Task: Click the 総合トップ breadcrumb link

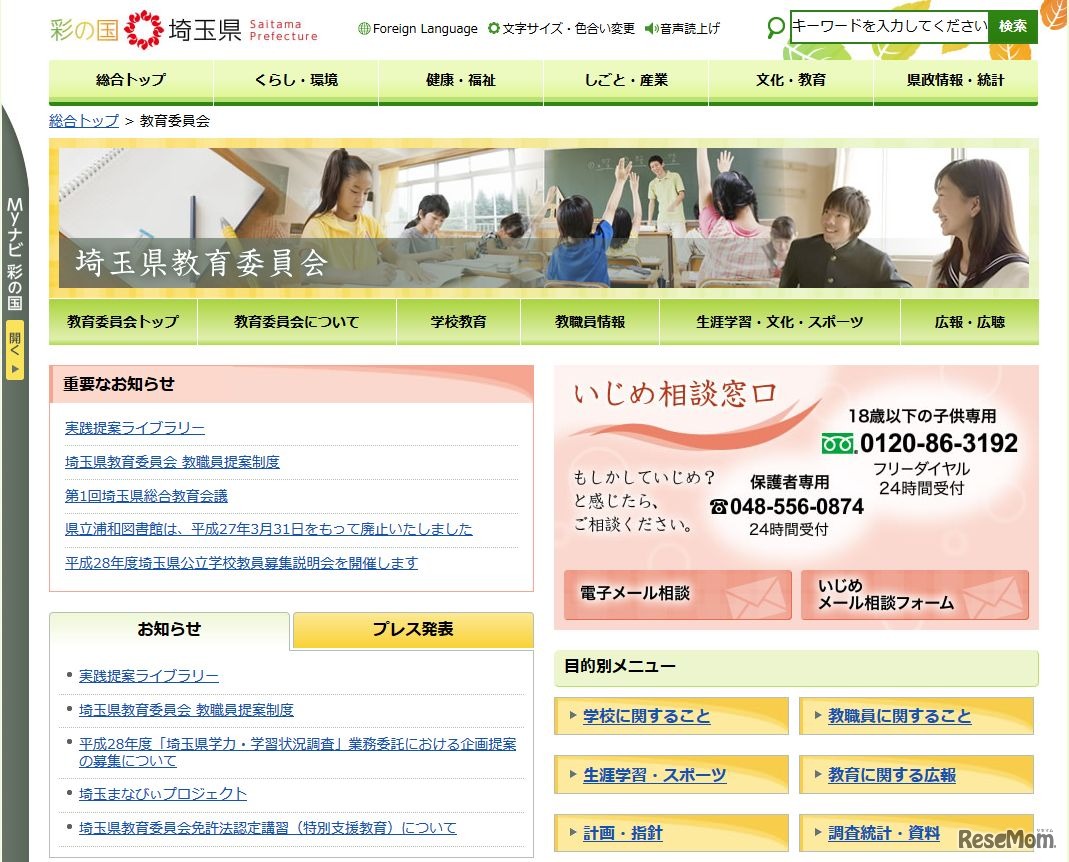Action: (x=80, y=121)
